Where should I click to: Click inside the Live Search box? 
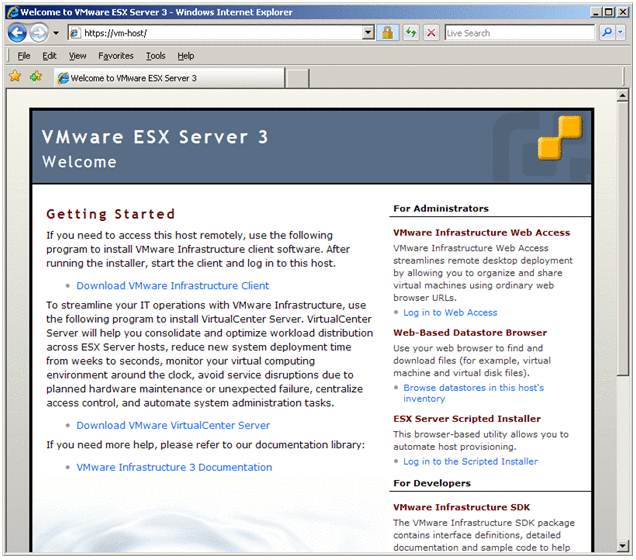pyautogui.click(x=520, y=33)
